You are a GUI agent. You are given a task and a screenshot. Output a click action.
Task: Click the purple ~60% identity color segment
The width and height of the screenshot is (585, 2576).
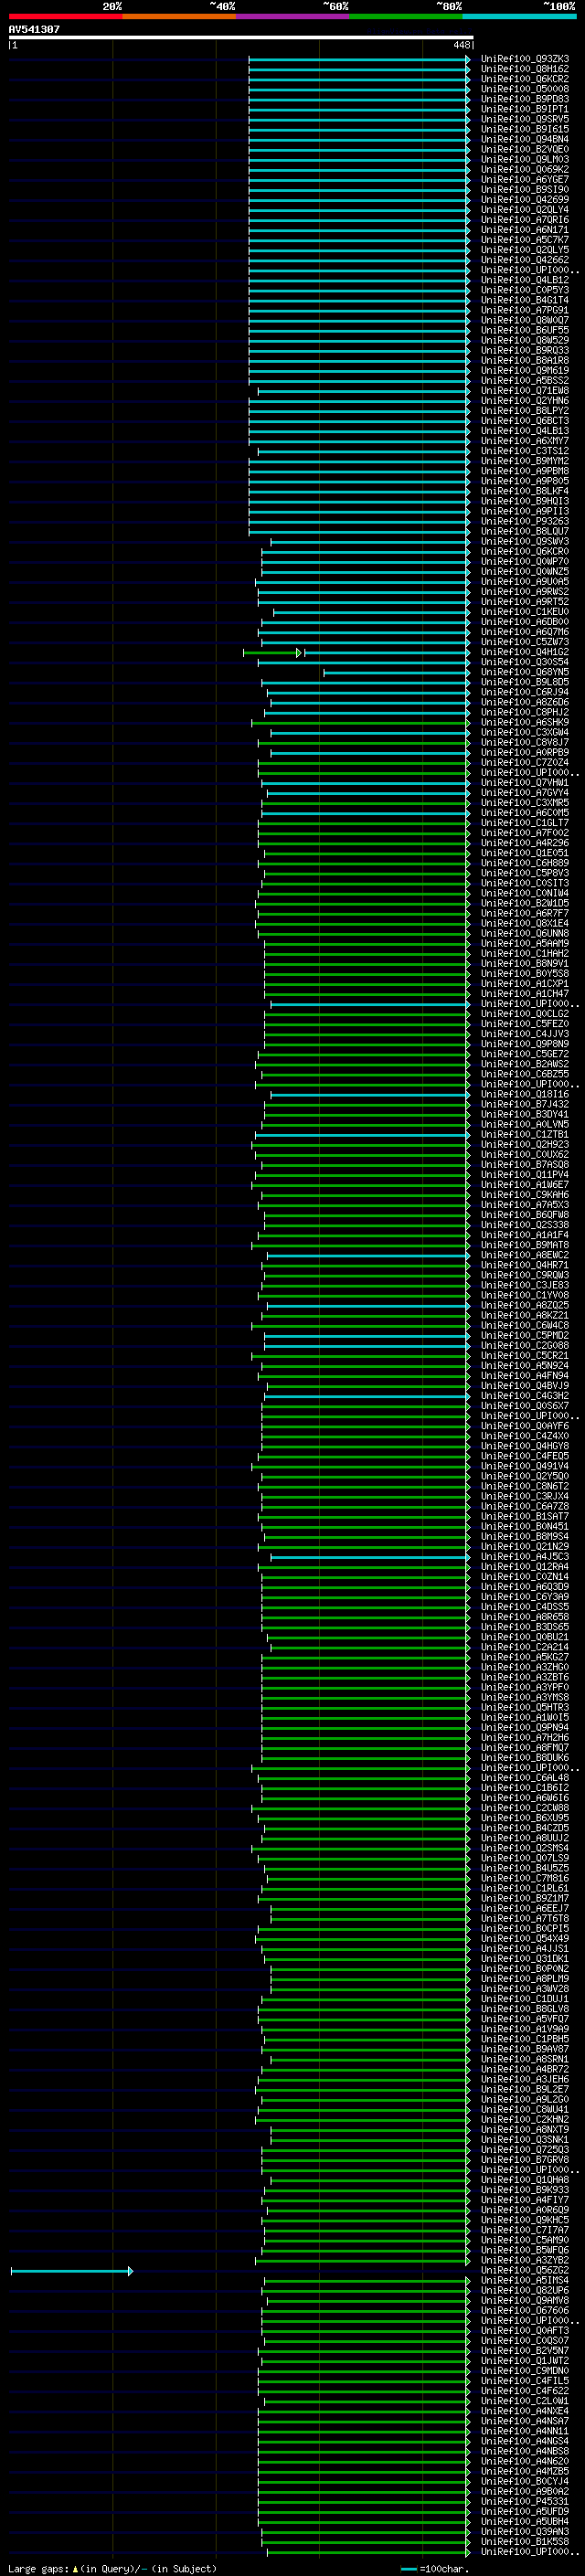tap(293, 16)
